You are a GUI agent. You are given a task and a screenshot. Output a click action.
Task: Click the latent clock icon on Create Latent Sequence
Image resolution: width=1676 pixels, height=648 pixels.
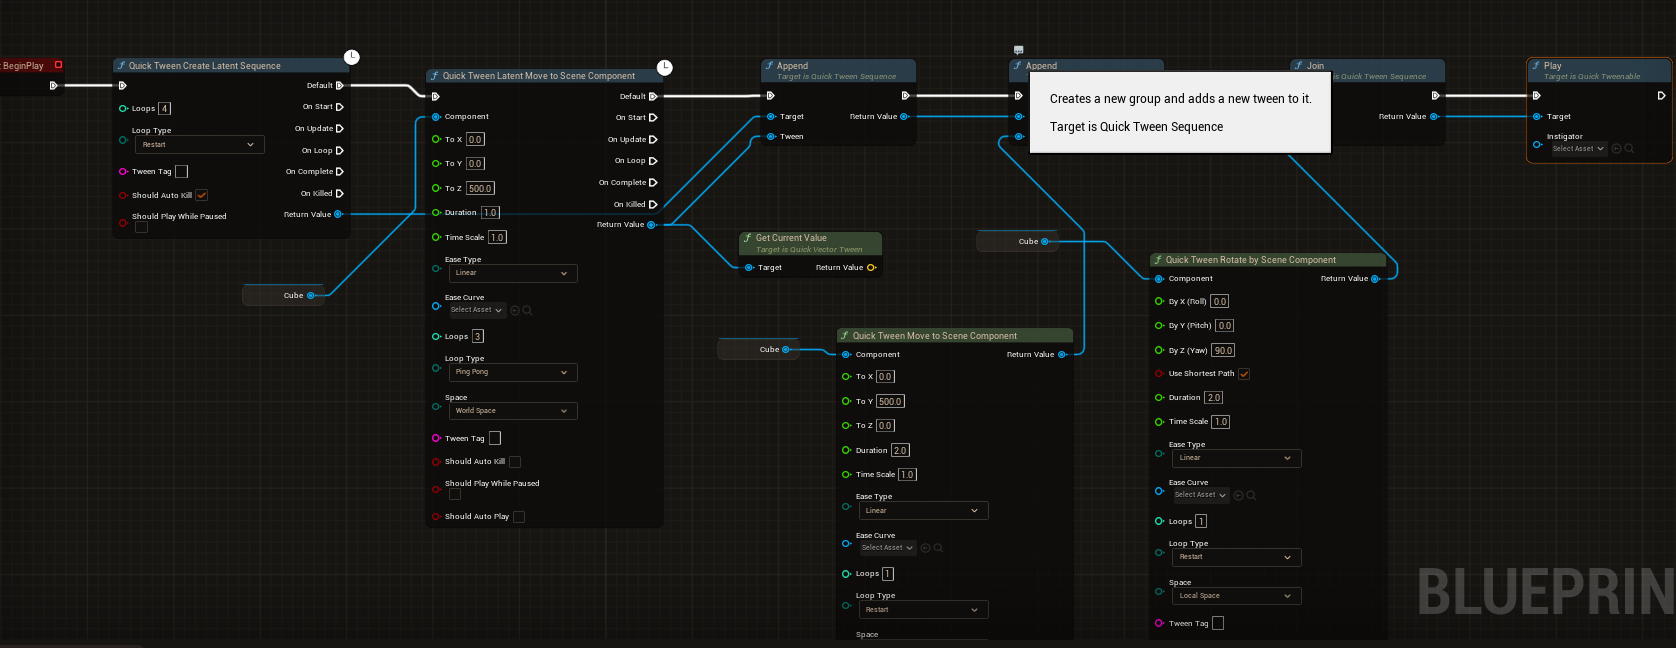pos(352,57)
